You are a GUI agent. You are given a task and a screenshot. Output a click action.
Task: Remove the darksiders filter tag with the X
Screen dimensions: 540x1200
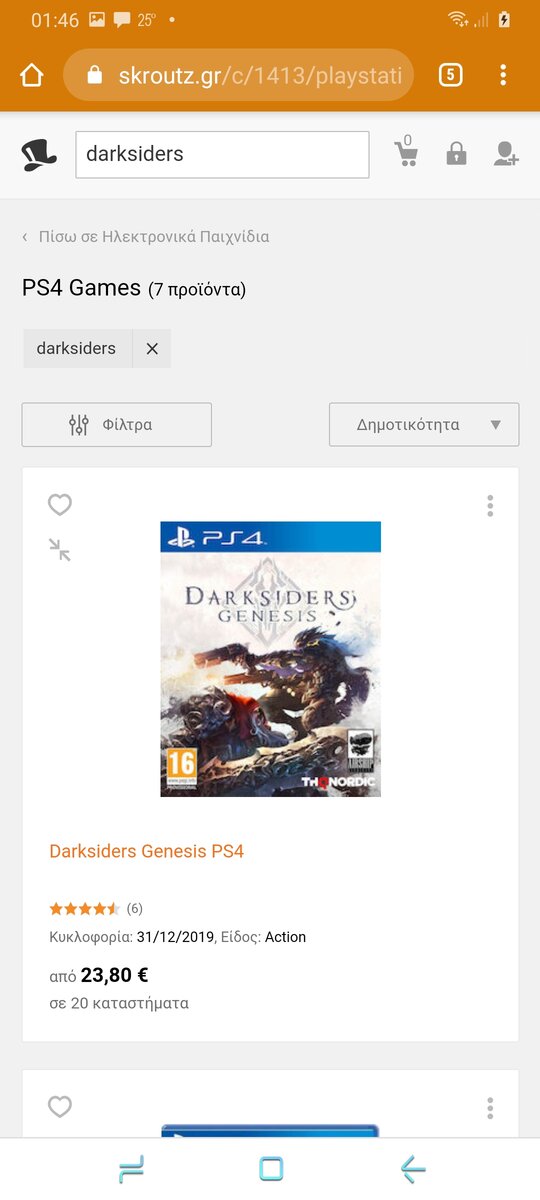(x=152, y=349)
